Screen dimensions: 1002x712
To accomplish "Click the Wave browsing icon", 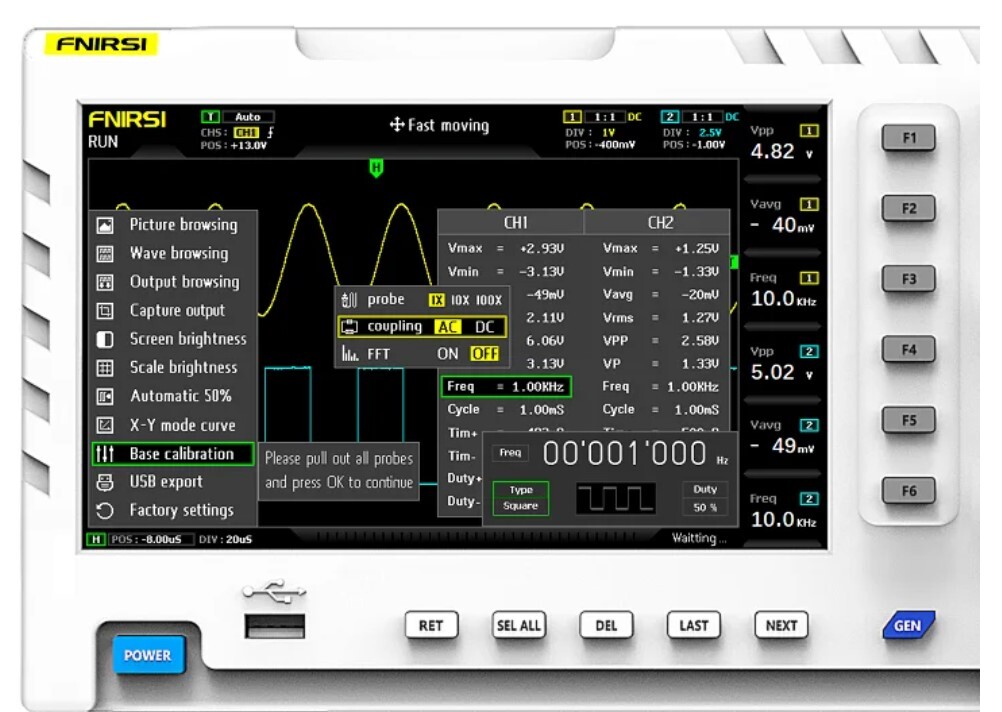I will [x=105, y=254].
